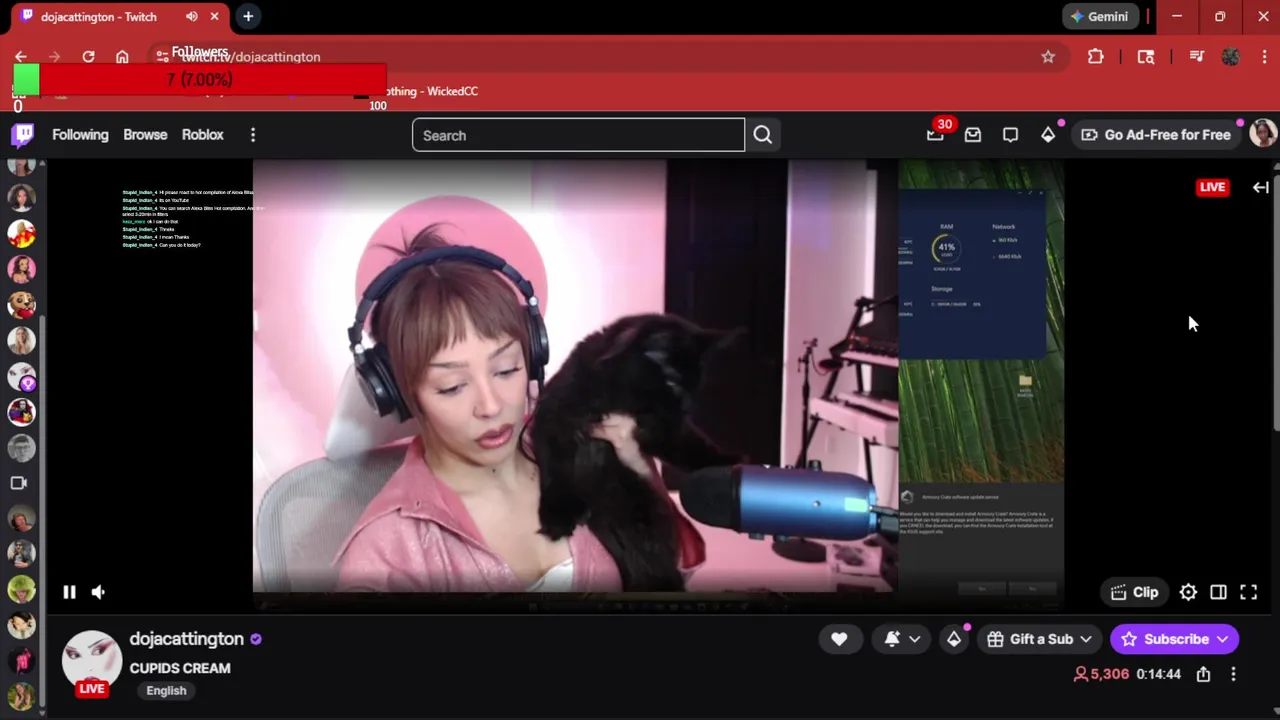The width and height of the screenshot is (1280, 720).
Task: Click the address bar URL
Action: [251, 57]
